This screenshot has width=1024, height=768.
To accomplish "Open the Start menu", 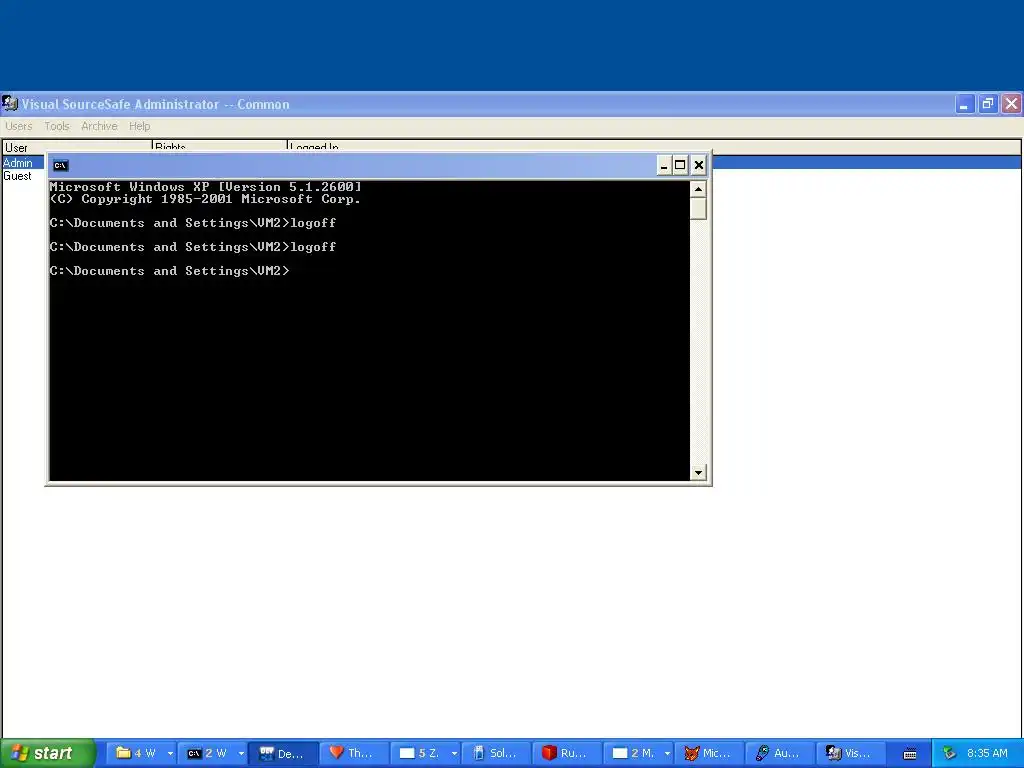I will coord(47,754).
